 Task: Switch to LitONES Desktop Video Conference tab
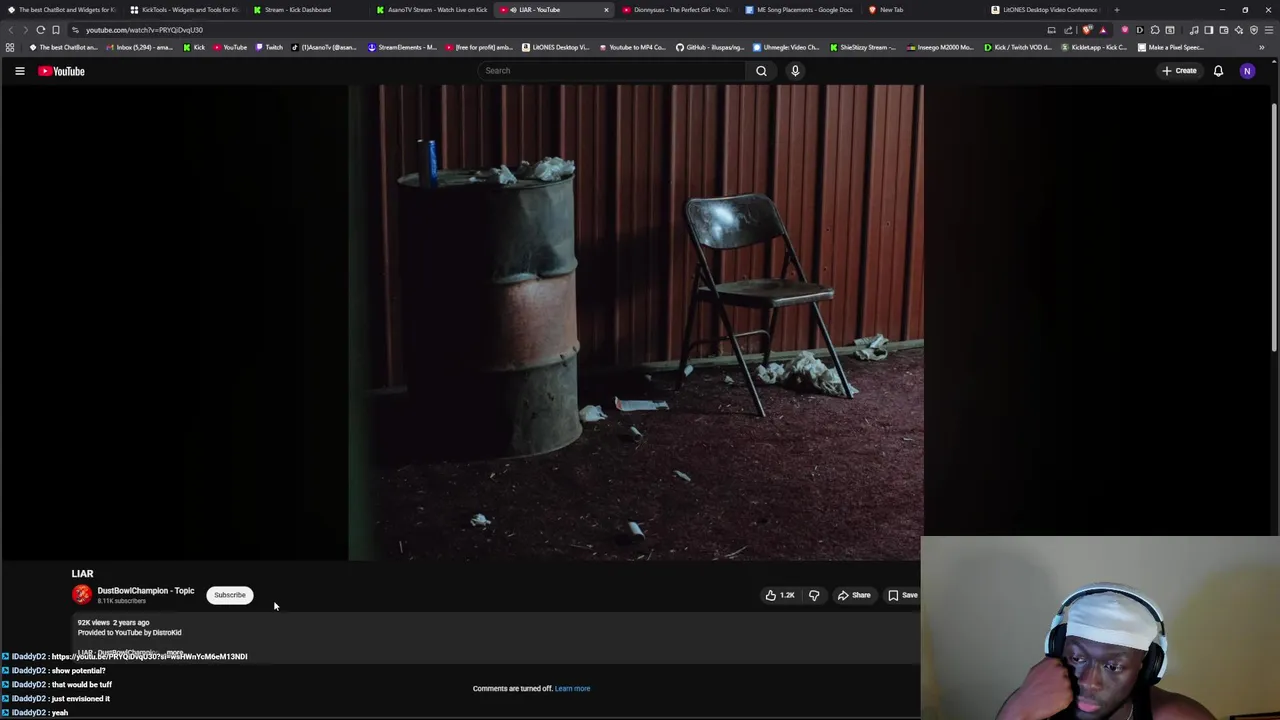click(x=1046, y=10)
